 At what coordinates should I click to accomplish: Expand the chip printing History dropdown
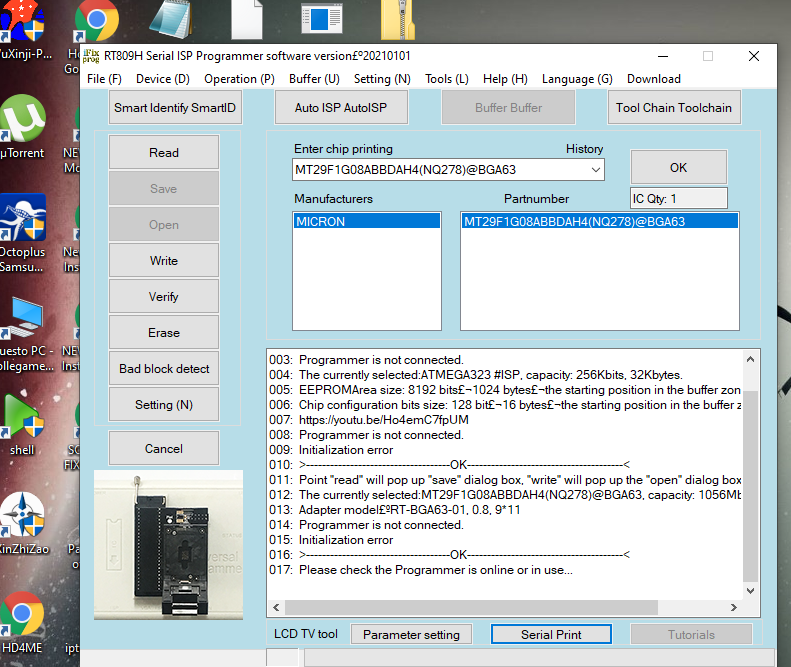(596, 170)
